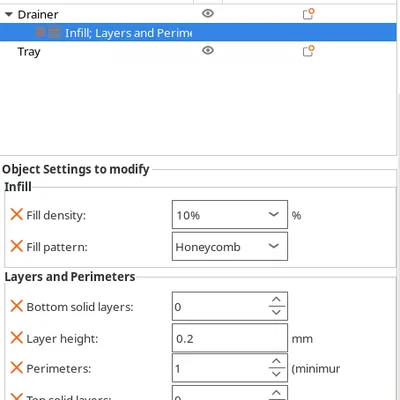Click the Layer height label
Screen dimensions: 400x400
(x=62, y=339)
